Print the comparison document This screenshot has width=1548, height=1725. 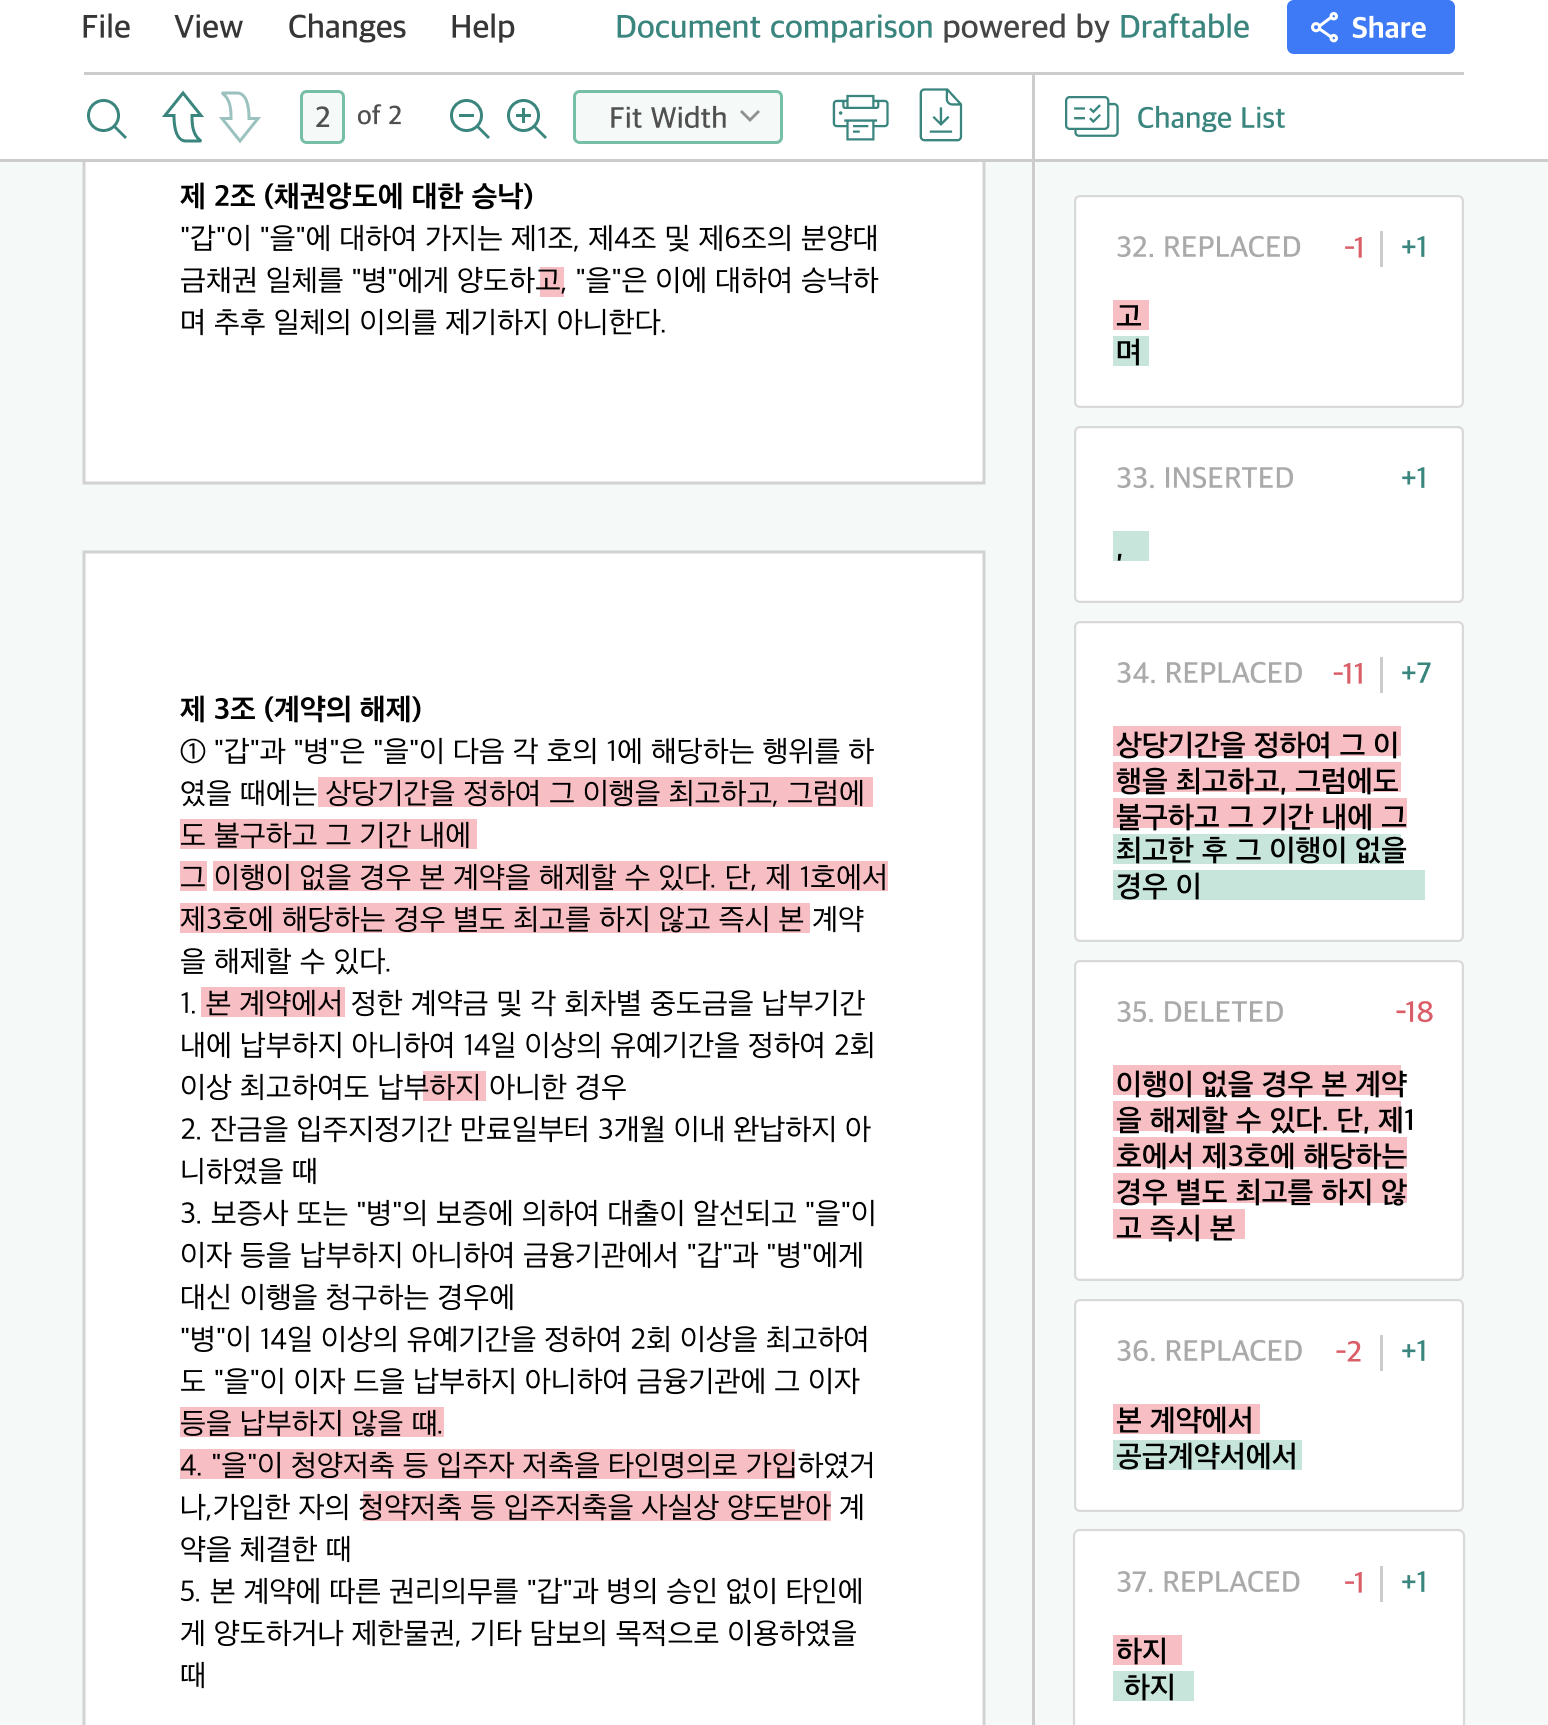860,117
